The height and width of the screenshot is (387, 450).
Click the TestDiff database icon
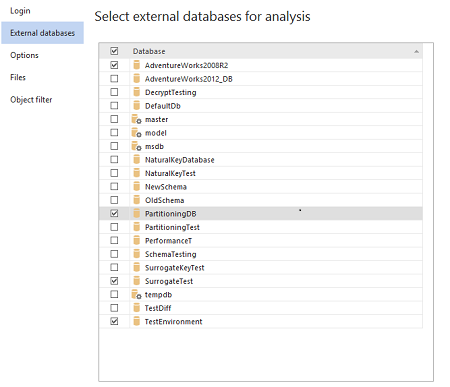pyautogui.click(x=136, y=308)
